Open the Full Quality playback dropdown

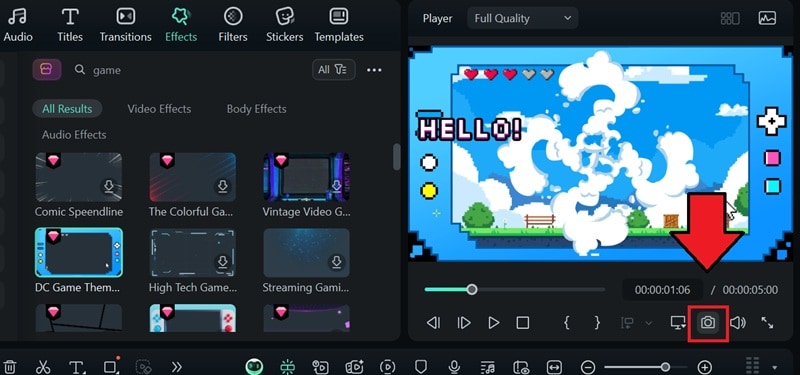522,18
